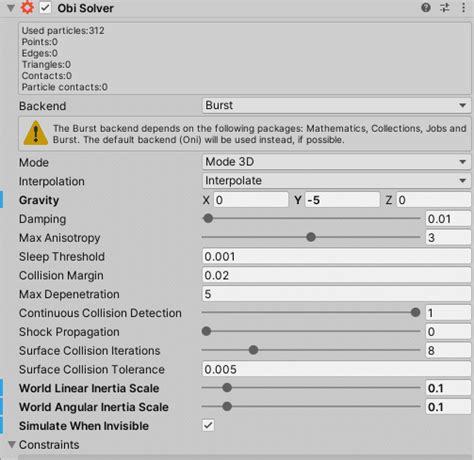Click the Damping value field 0.01
The width and height of the screenshot is (474, 460).
[x=448, y=219]
